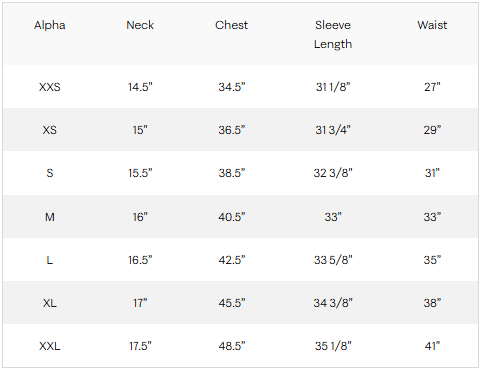
Task: Click the 14.5" neck measurement cell
Action: (x=140, y=87)
